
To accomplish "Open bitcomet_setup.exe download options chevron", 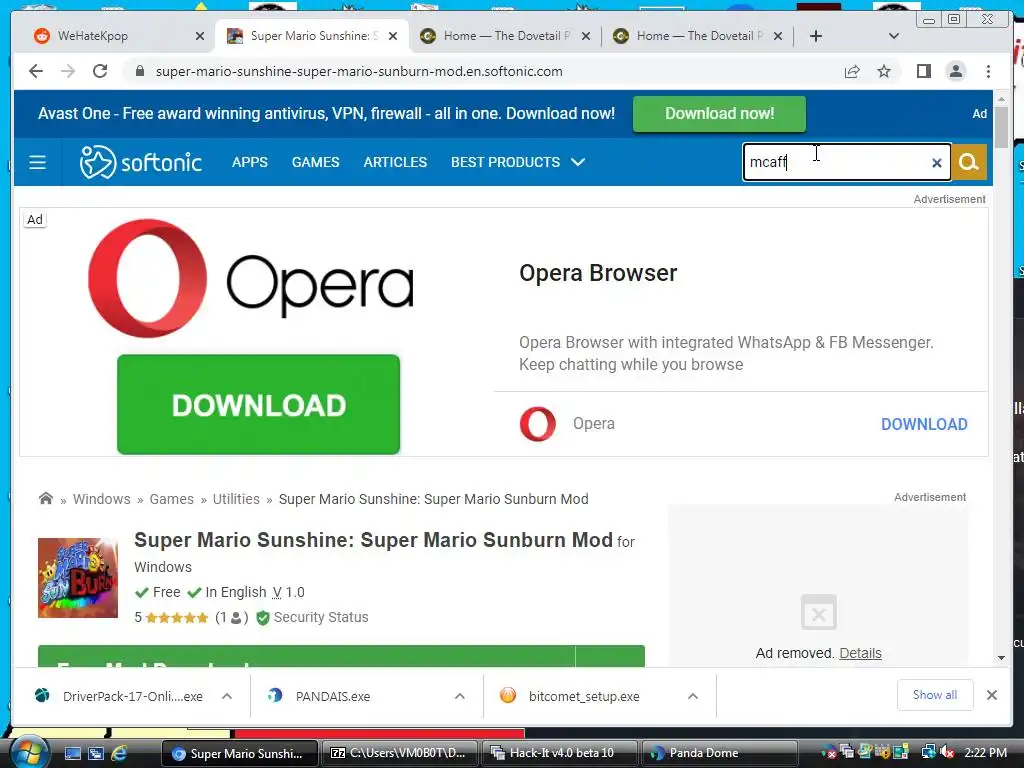I will 693,696.
